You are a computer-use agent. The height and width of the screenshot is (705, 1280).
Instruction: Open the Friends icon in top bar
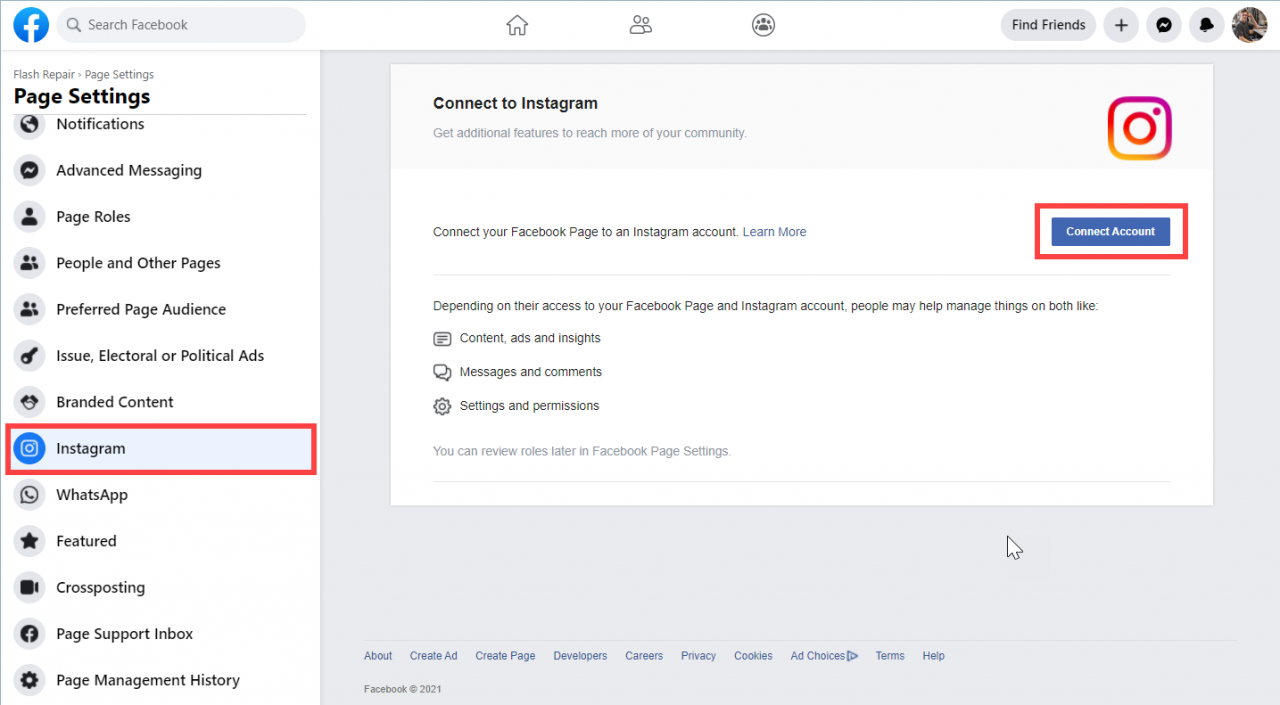tap(641, 25)
